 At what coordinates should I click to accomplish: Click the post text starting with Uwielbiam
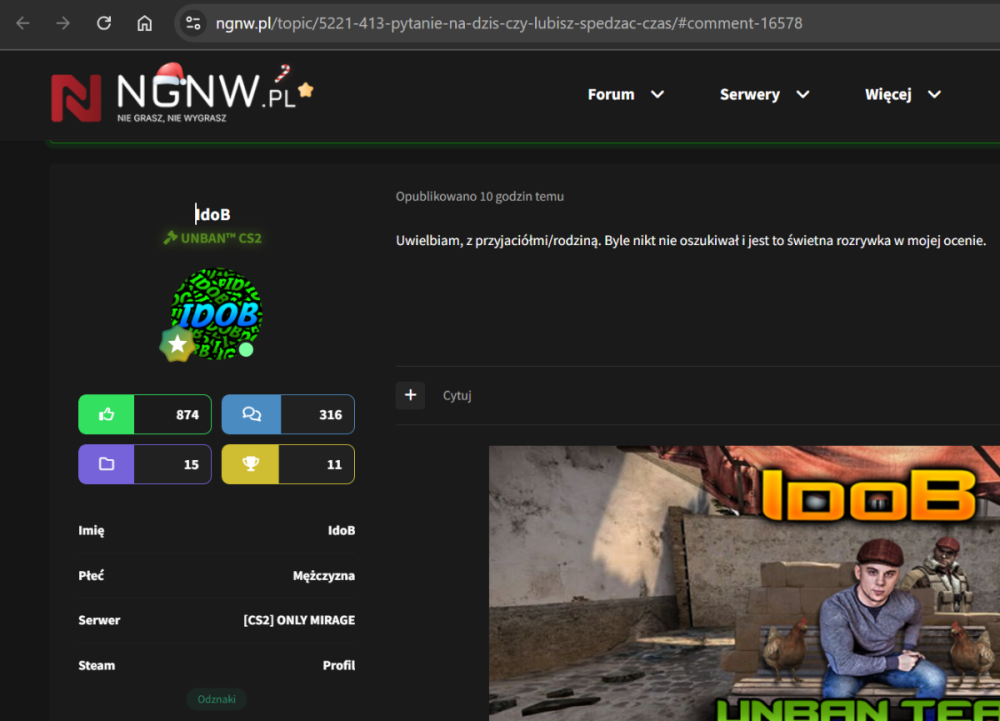(x=691, y=240)
